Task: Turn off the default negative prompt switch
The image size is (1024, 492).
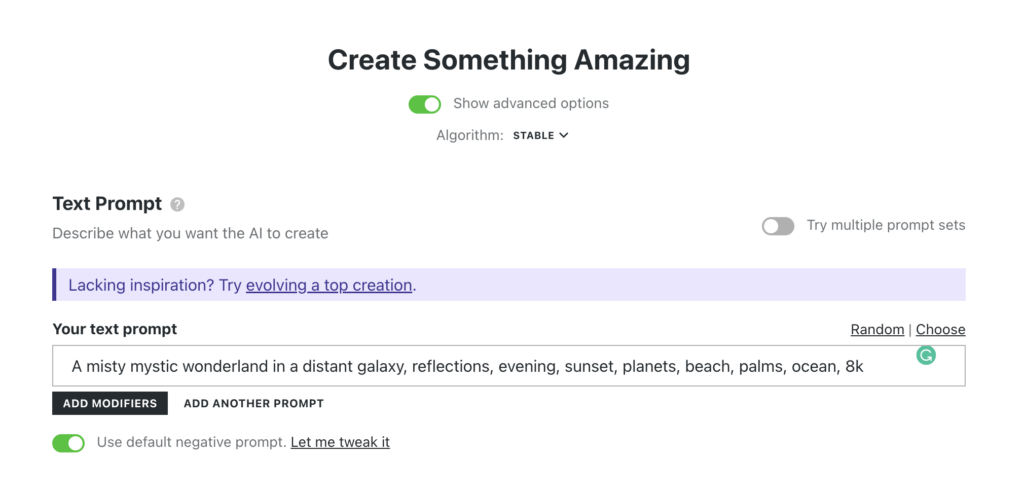Action: 69,443
